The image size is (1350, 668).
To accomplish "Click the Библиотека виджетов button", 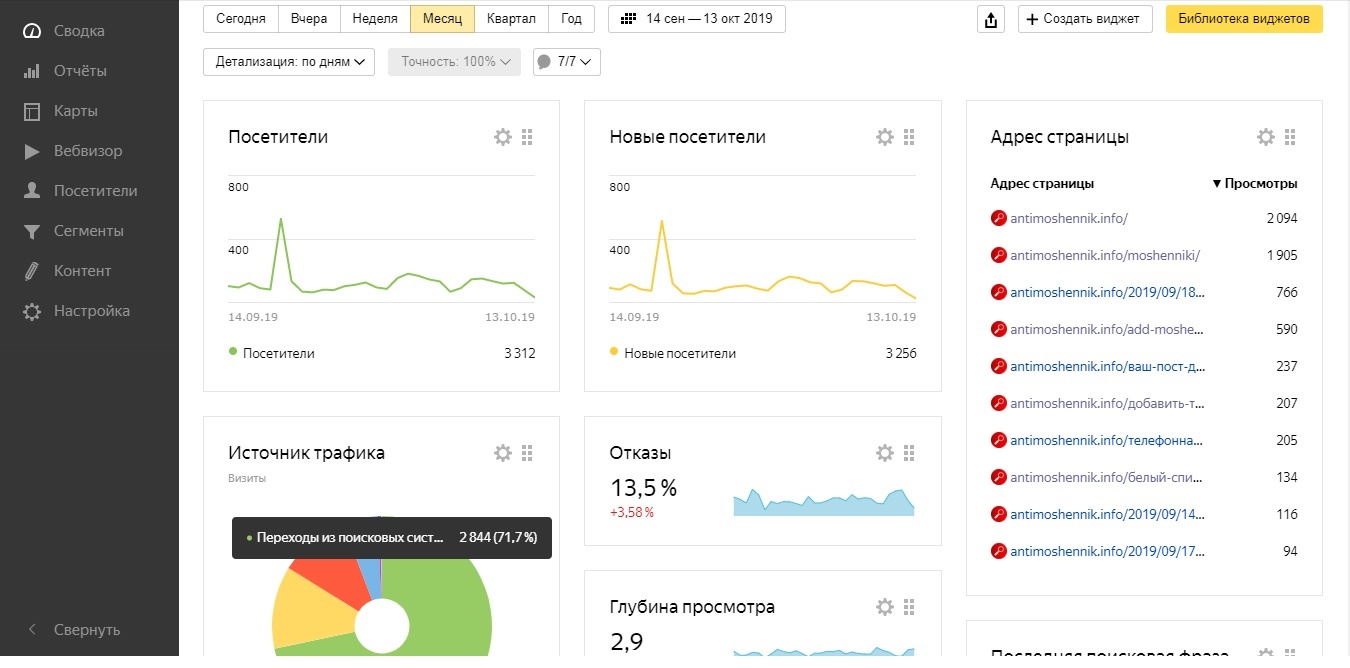I will click(1244, 19).
